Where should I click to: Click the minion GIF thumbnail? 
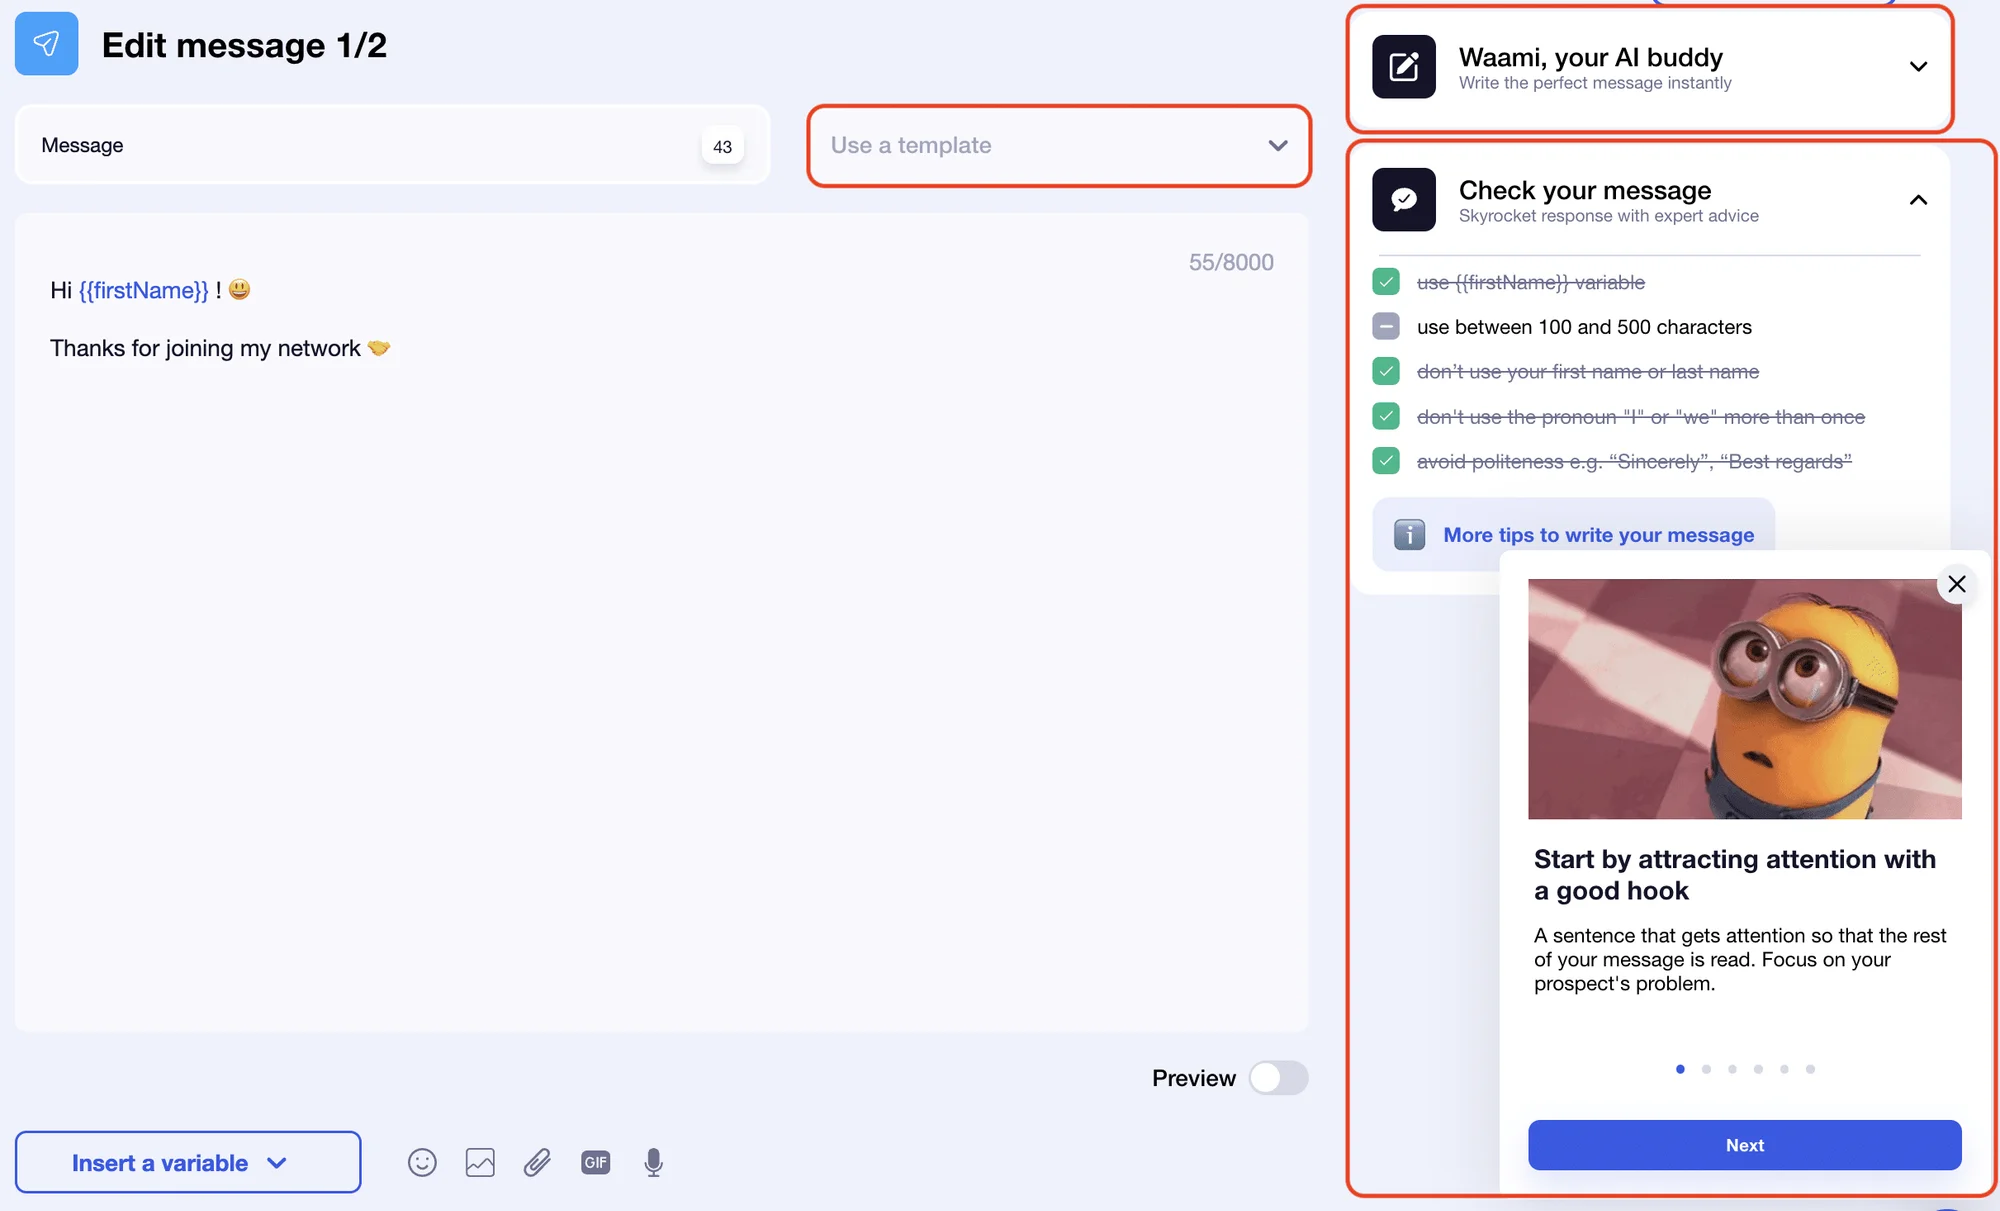coord(1744,699)
